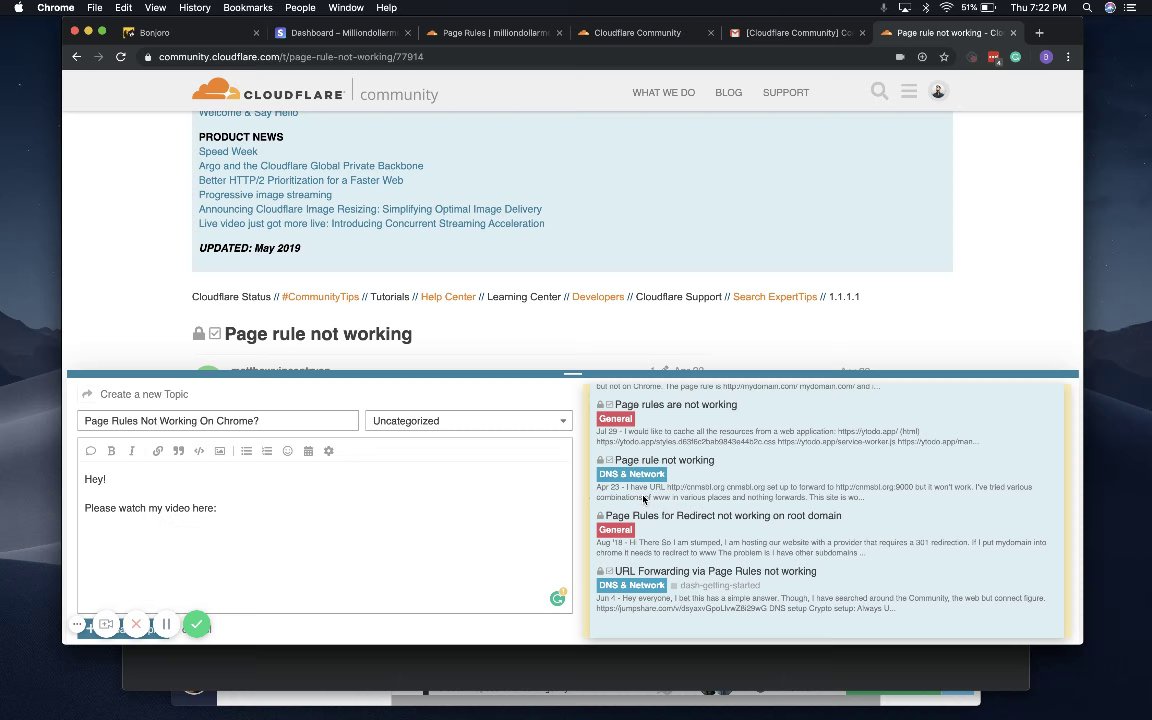Viewport: 1152px width, 720px height.
Task: Open the hamburger menu in forum header
Action: click(909, 91)
